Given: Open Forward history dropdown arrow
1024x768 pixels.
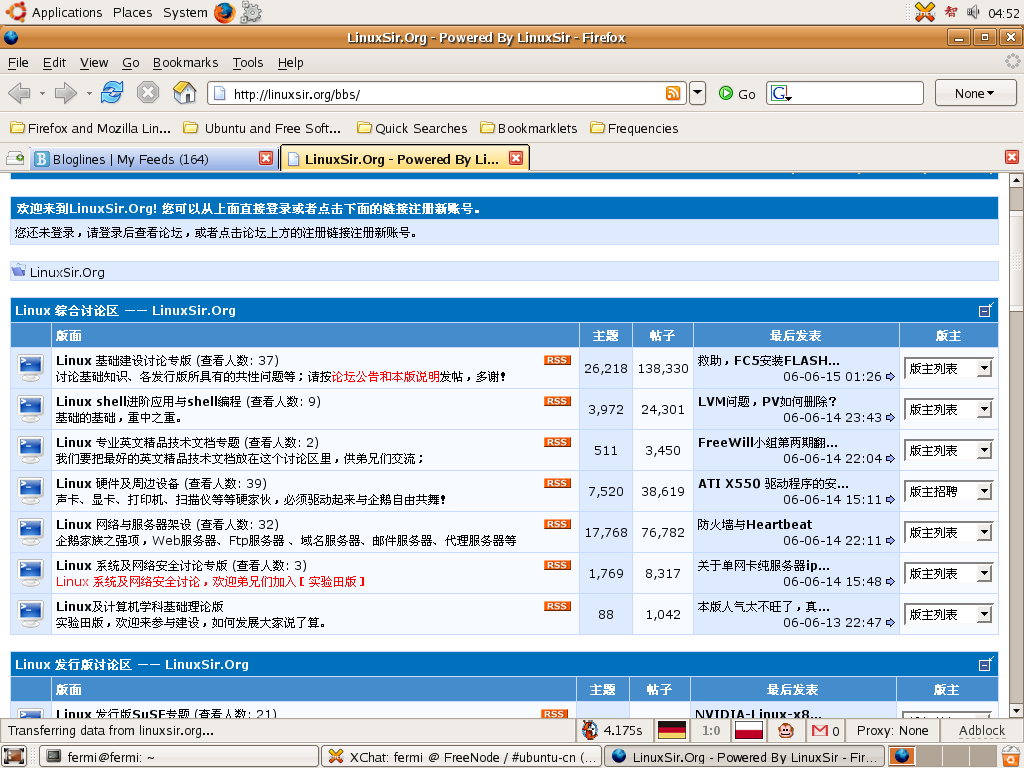Looking at the screenshot, I should tap(89, 93).
